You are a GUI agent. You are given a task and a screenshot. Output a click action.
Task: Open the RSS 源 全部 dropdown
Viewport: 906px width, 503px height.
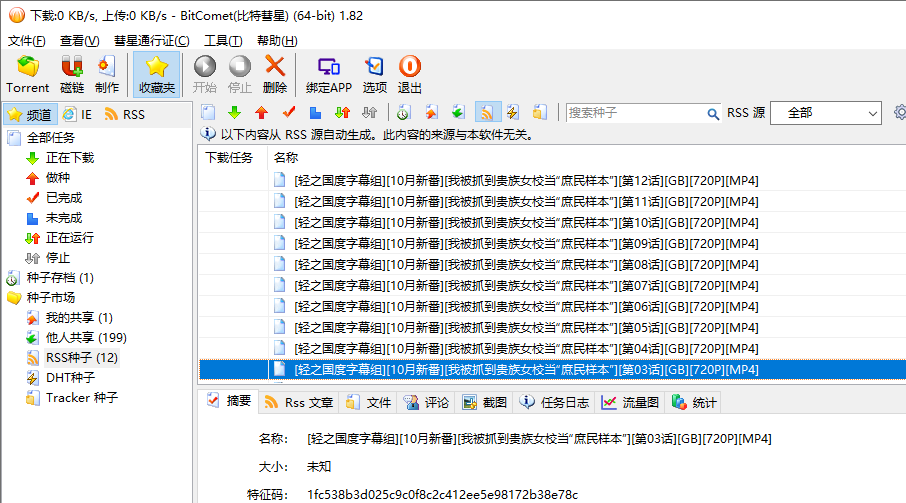825,113
